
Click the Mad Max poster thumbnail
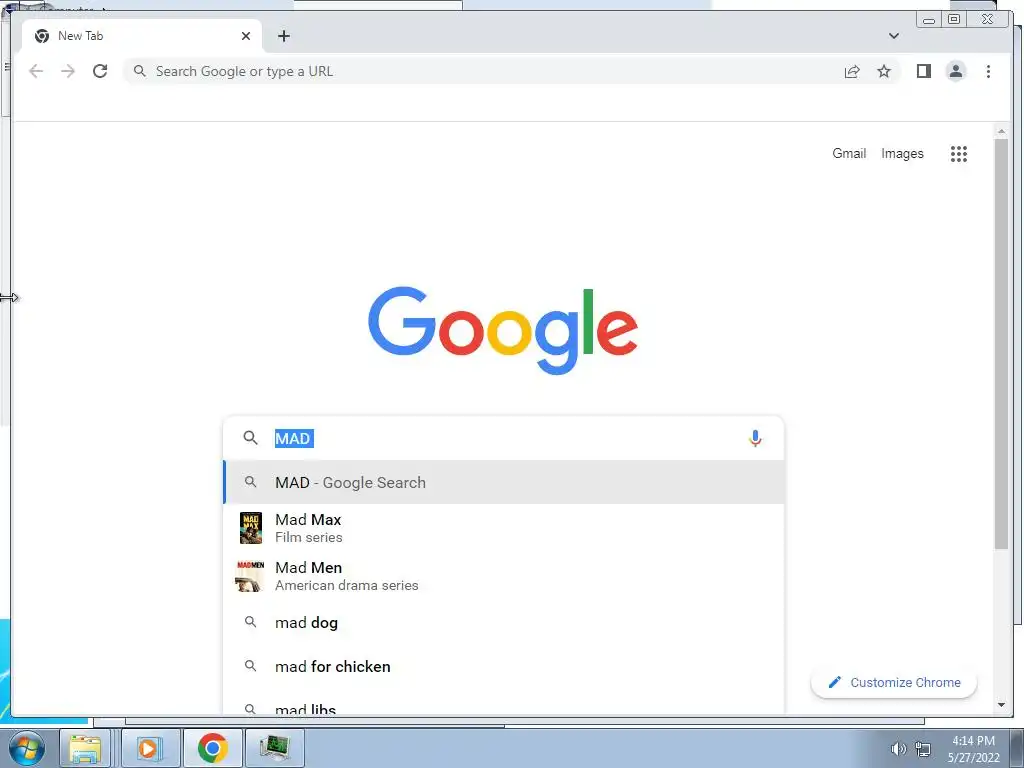(251, 528)
